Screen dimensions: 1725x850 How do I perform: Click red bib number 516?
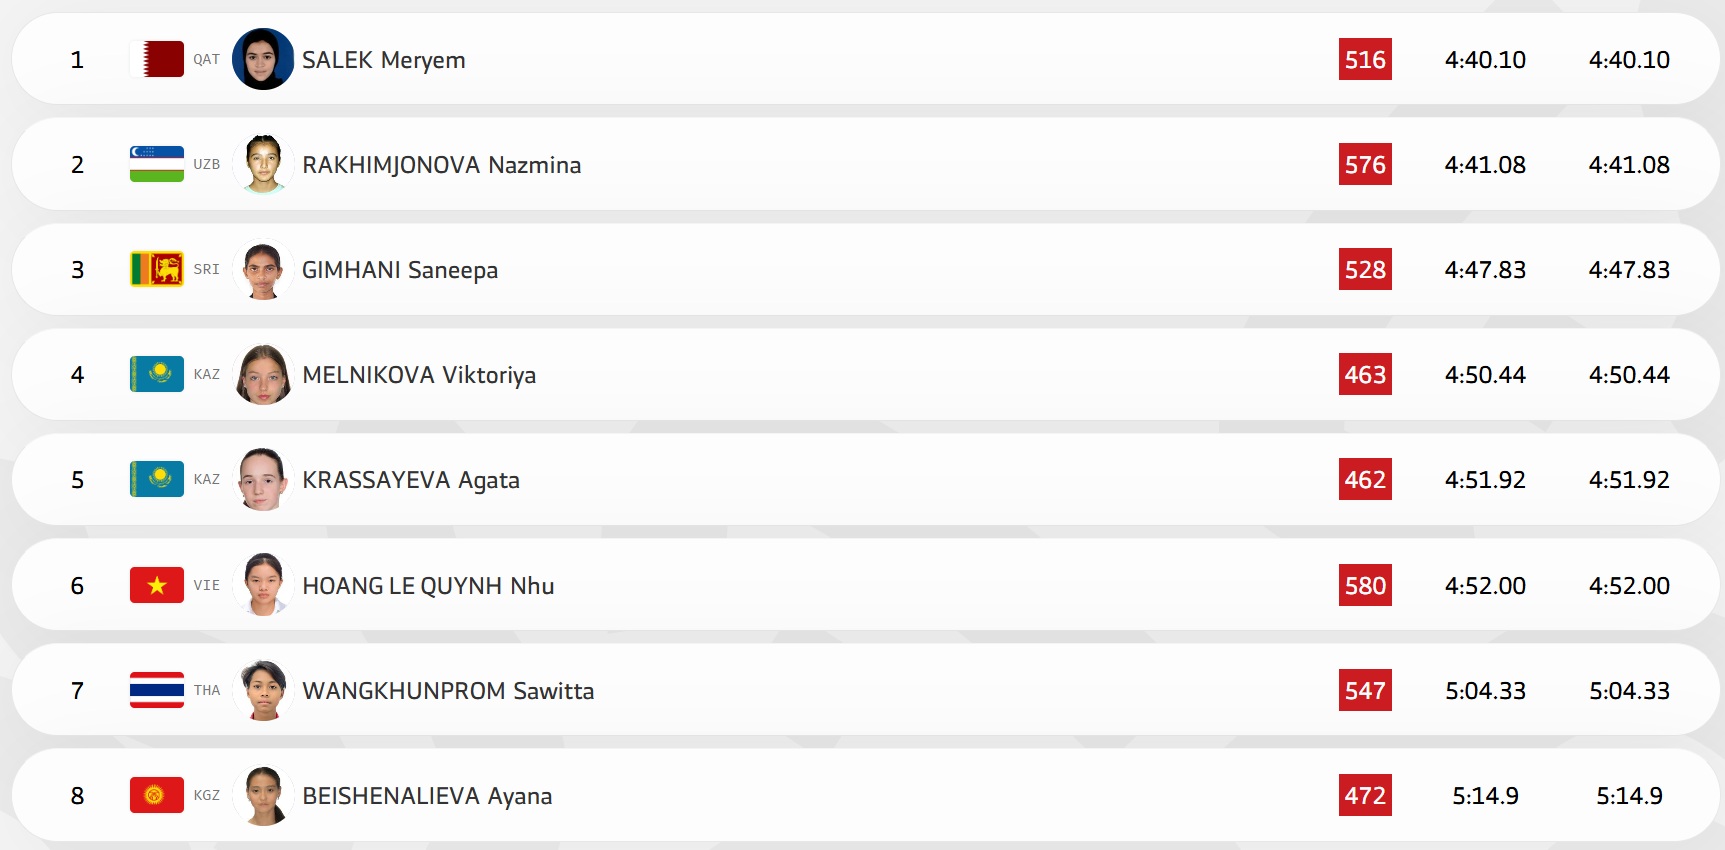(1365, 60)
